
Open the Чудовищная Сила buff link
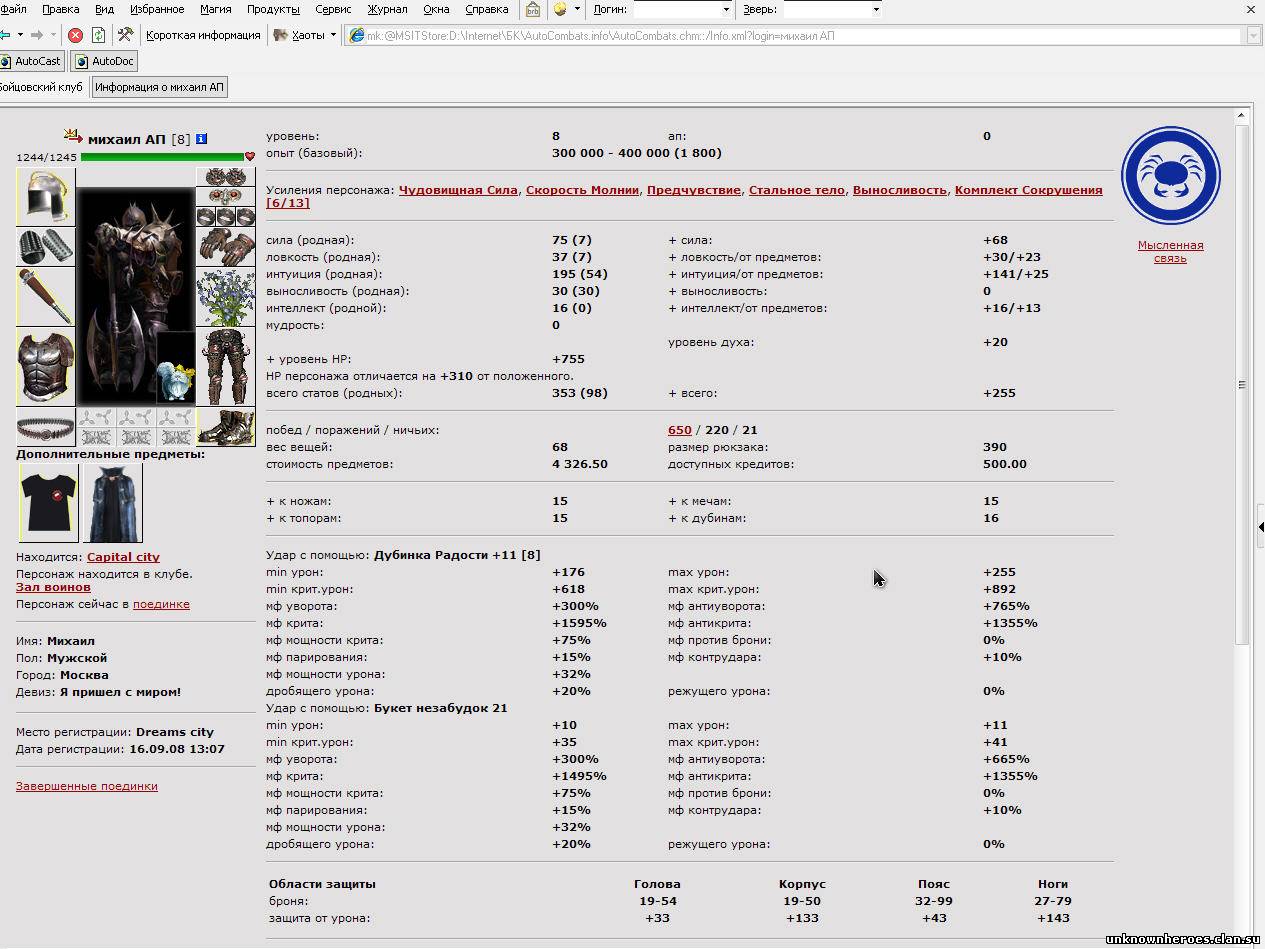(458, 190)
